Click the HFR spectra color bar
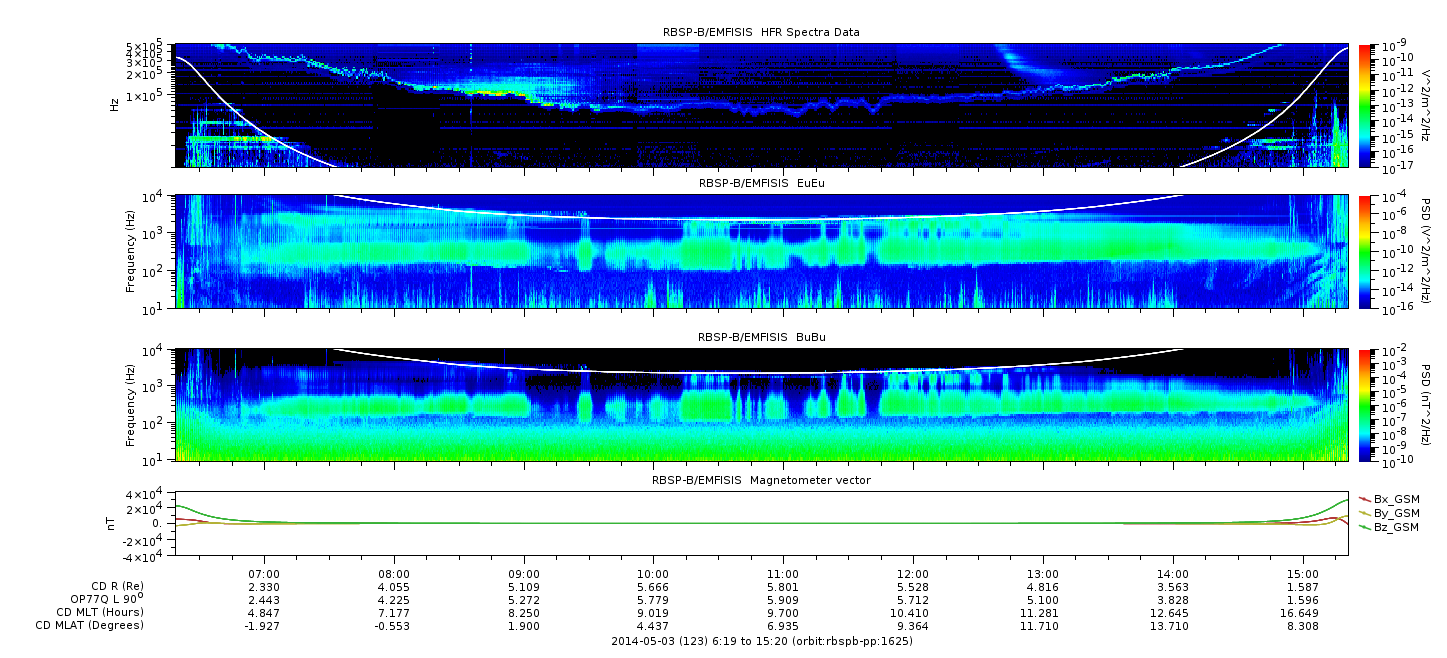Image resolution: width=1447 pixels, height=658 pixels. (1364, 105)
